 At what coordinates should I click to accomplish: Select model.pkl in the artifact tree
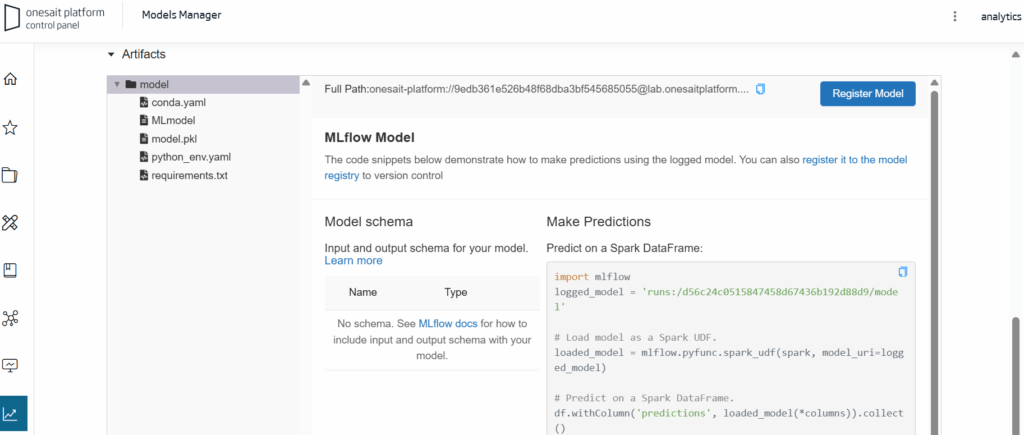click(x=175, y=139)
